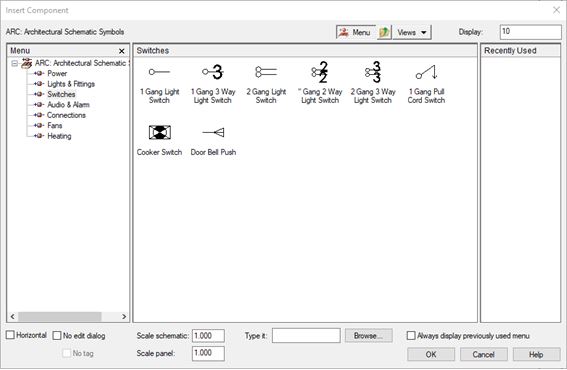Open the Fans category
567x370 pixels.
pos(55,126)
